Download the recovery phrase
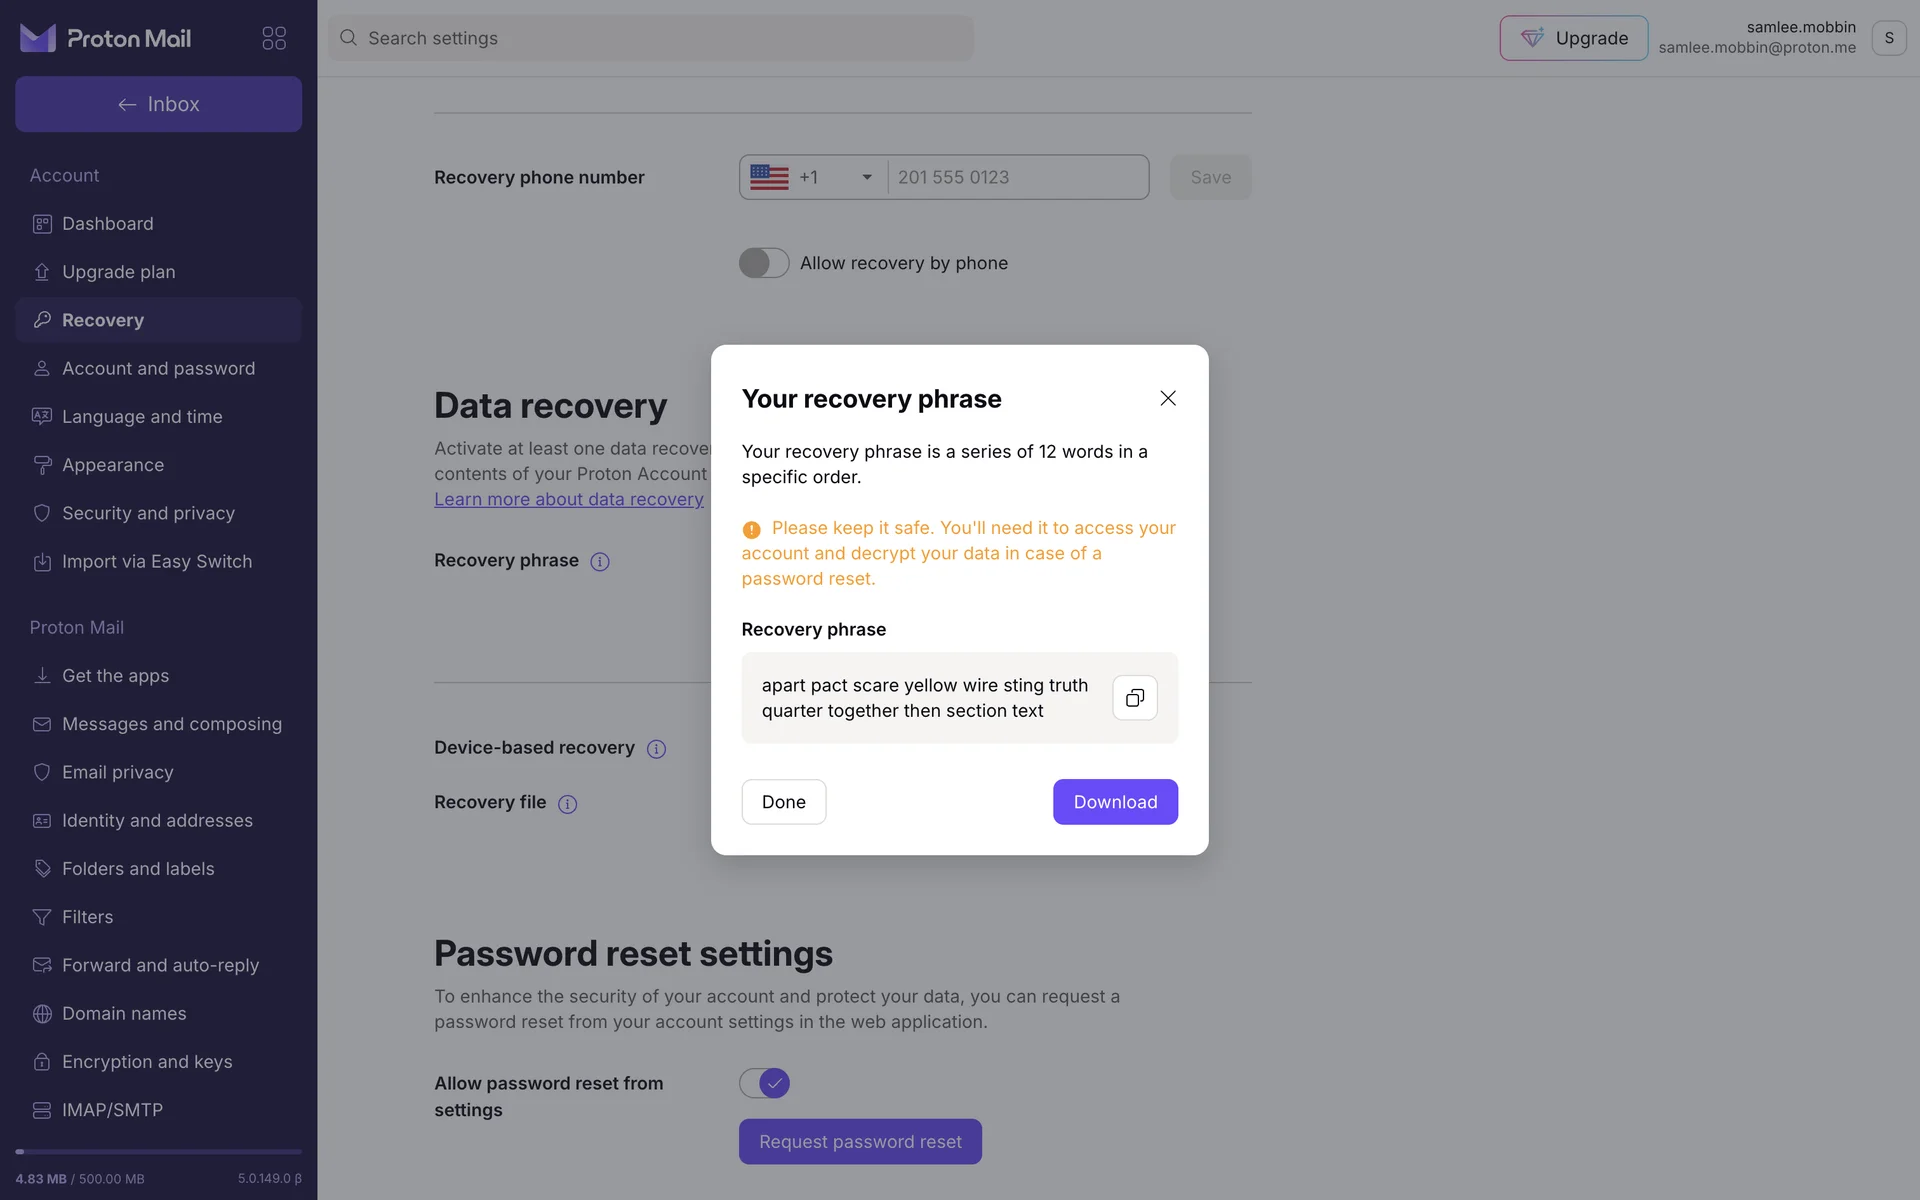The height and width of the screenshot is (1200, 1920). (x=1115, y=802)
